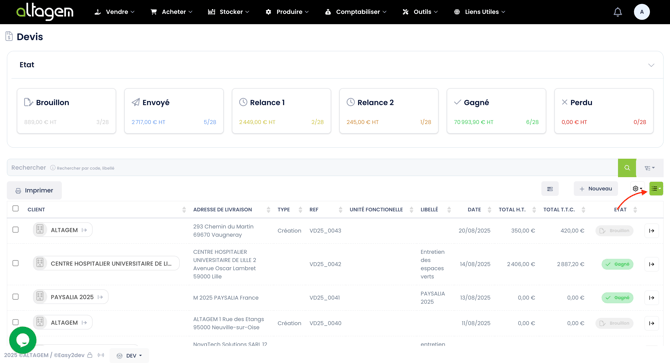This screenshot has height=363, width=670.
Task: Check the PAYSALIA 2025 row checkbox
Action: 15,296
